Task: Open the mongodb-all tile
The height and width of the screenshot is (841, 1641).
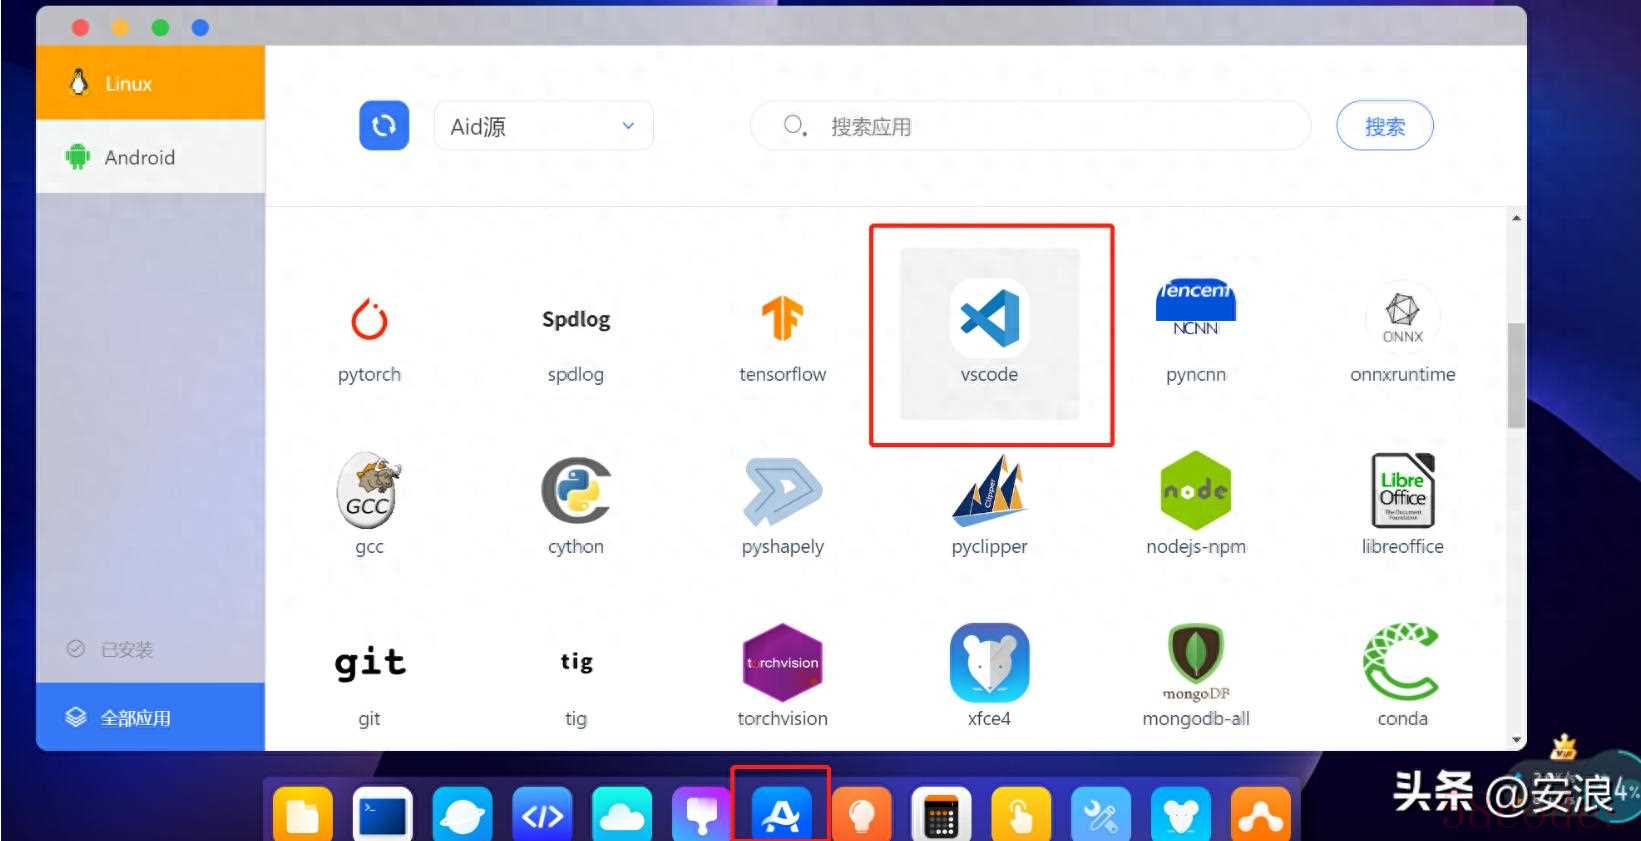Action: point(1196,676)
